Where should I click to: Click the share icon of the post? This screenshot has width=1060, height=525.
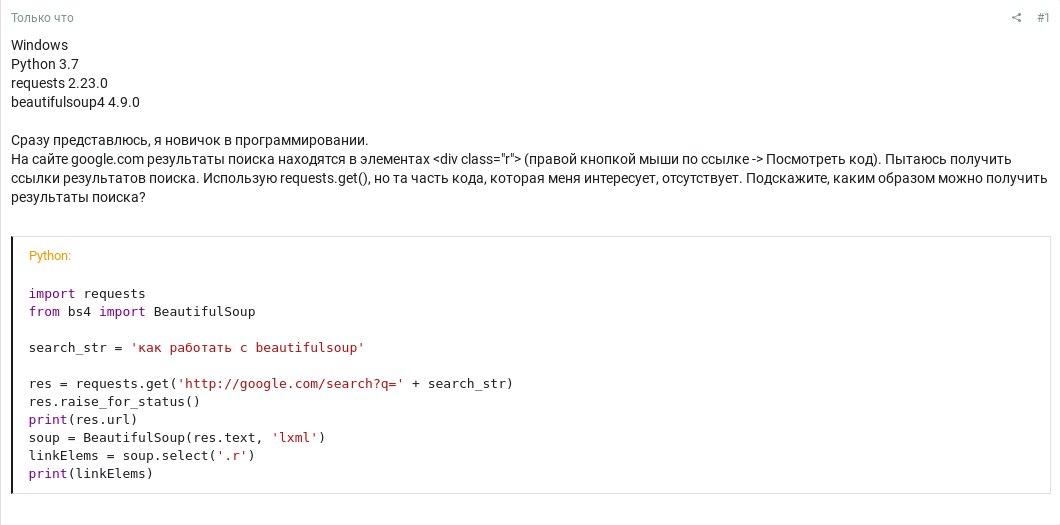pos(1016,18)
